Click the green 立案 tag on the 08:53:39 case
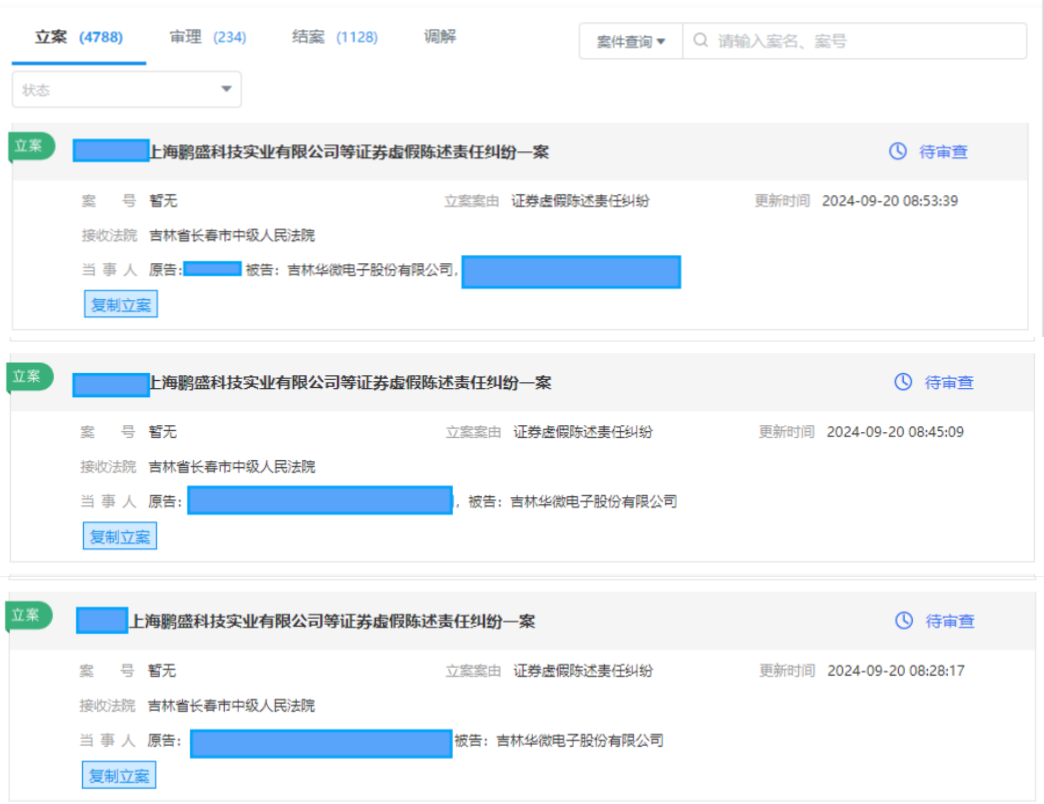 click(29, 146)
